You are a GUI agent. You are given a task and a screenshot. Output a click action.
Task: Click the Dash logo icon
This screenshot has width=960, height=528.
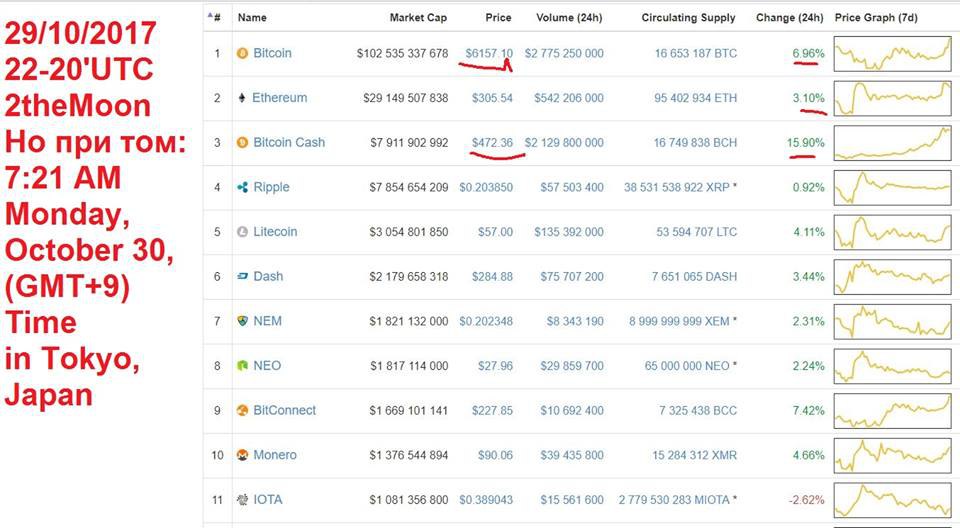click(x=242, y=277)
